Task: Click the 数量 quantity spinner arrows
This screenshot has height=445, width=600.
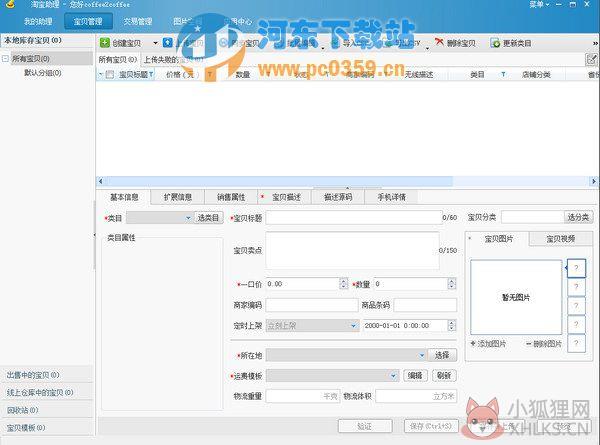Action: click(452, 284)
